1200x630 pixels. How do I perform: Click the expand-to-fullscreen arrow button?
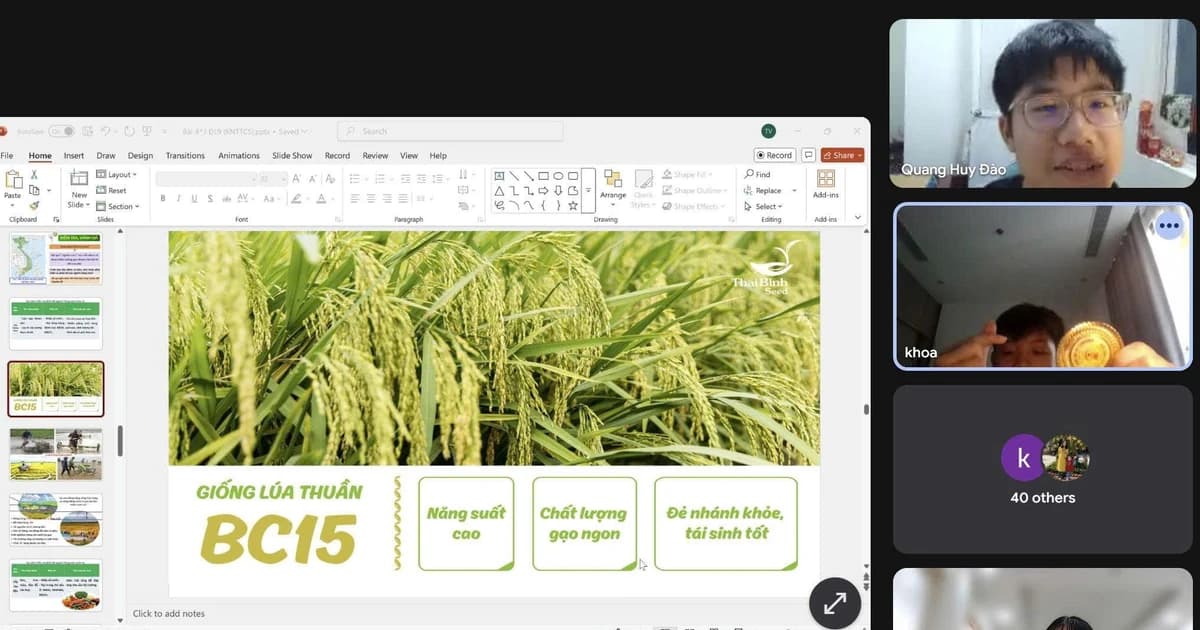tap(834, 603)
